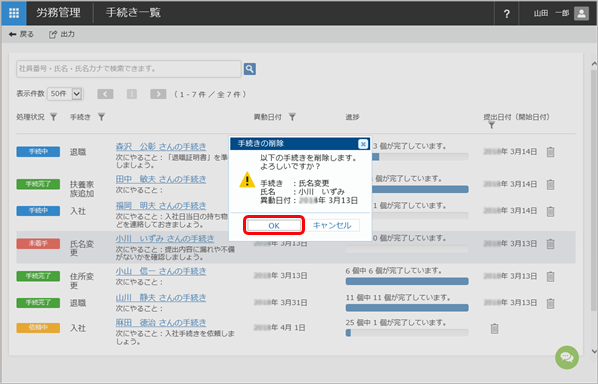The width and height of the screenshot is (598, 384).
Task: Click the scrollbar down arrow
Action: coord(594,351)
